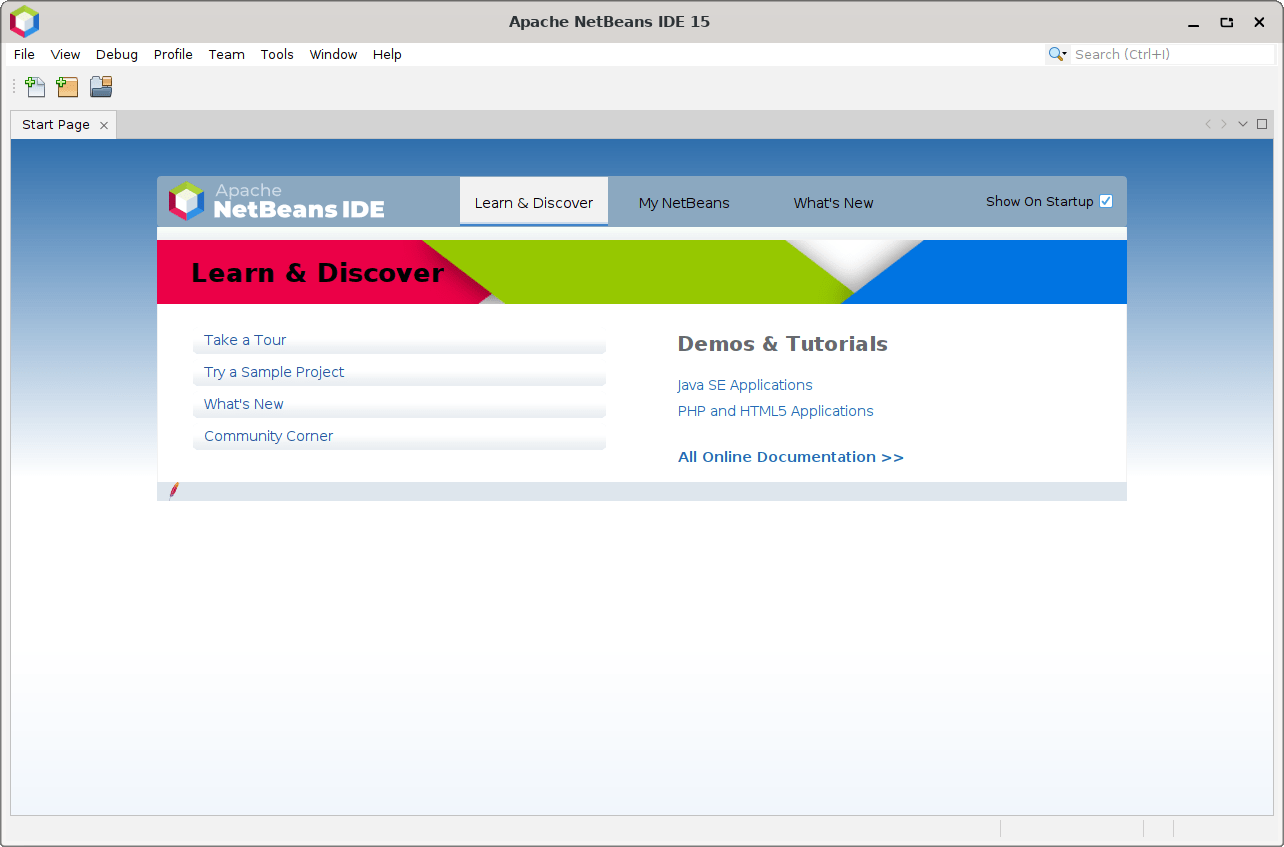Open the Tools menu
This screenshot has height=847, width=1284.
click(x=277, y=54)
